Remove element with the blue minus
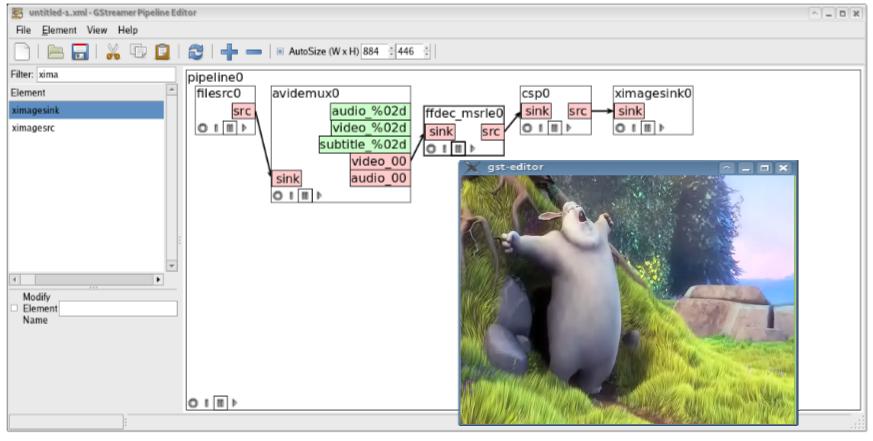This screenshot has width=873, height=441. 254,52
